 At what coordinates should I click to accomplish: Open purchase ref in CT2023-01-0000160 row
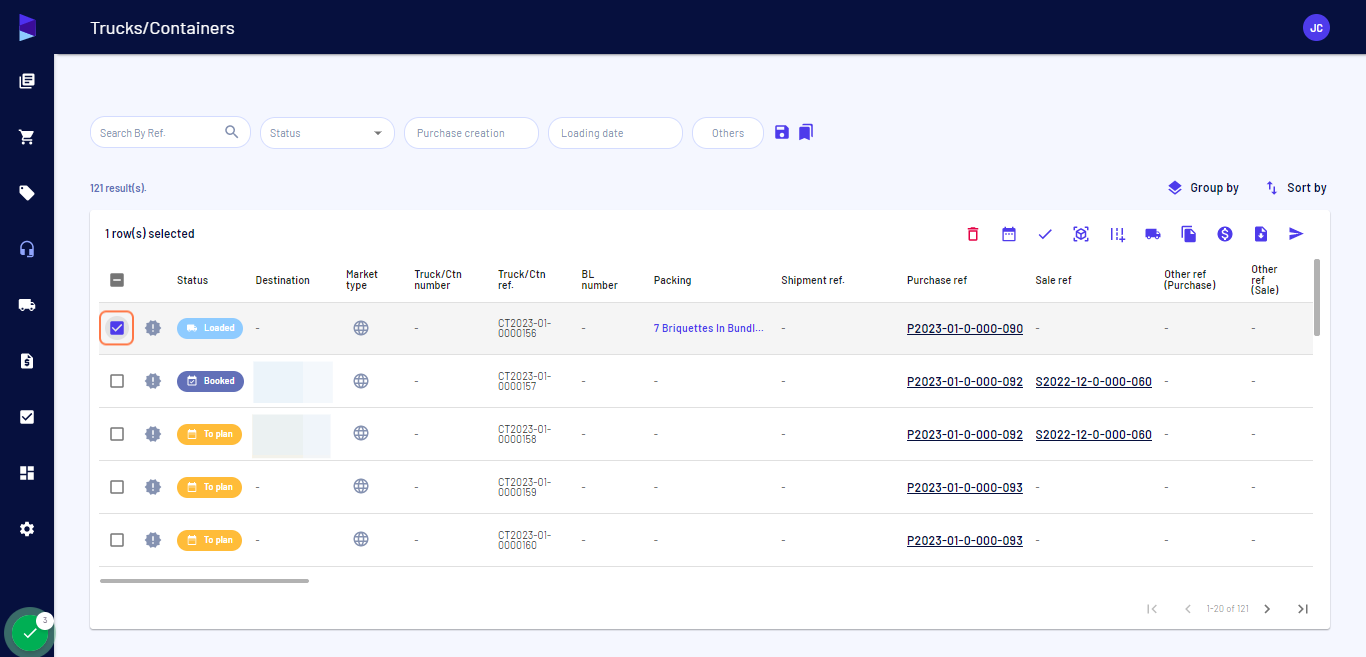[x=965, y=540]
